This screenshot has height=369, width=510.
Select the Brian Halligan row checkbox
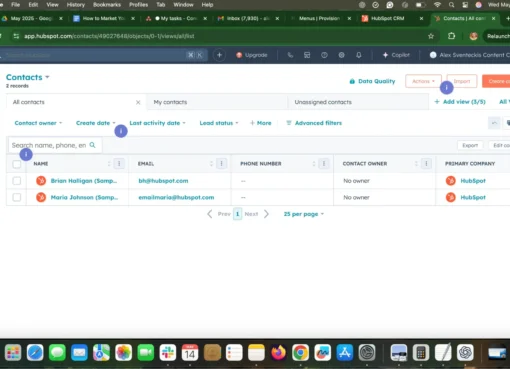17,181
